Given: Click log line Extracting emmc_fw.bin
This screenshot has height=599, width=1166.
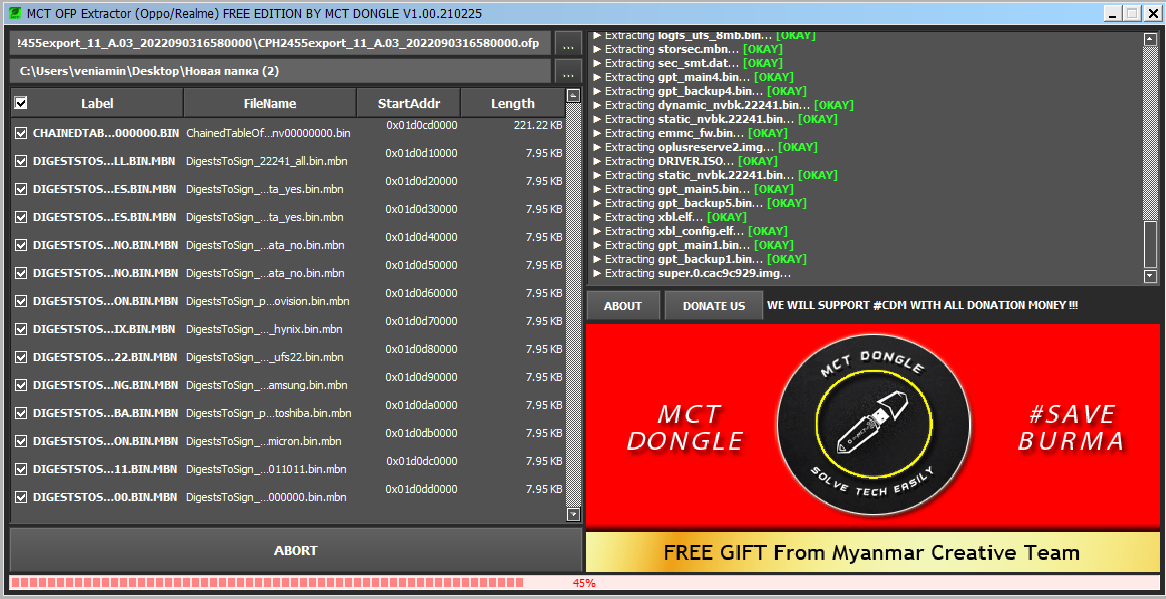Looking at the screenshot, I should pos(689,133).
